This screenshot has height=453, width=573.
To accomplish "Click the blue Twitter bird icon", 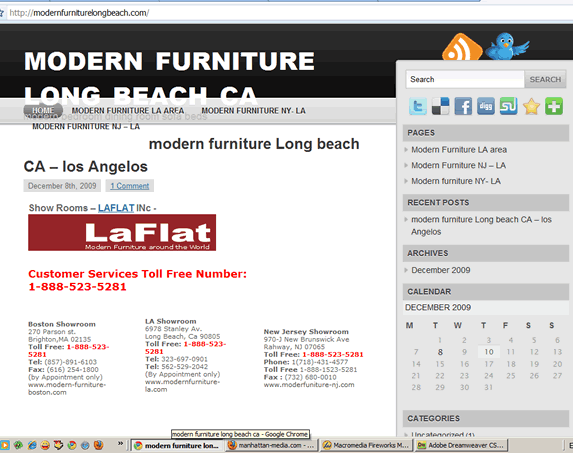I will tap(506, 46).
